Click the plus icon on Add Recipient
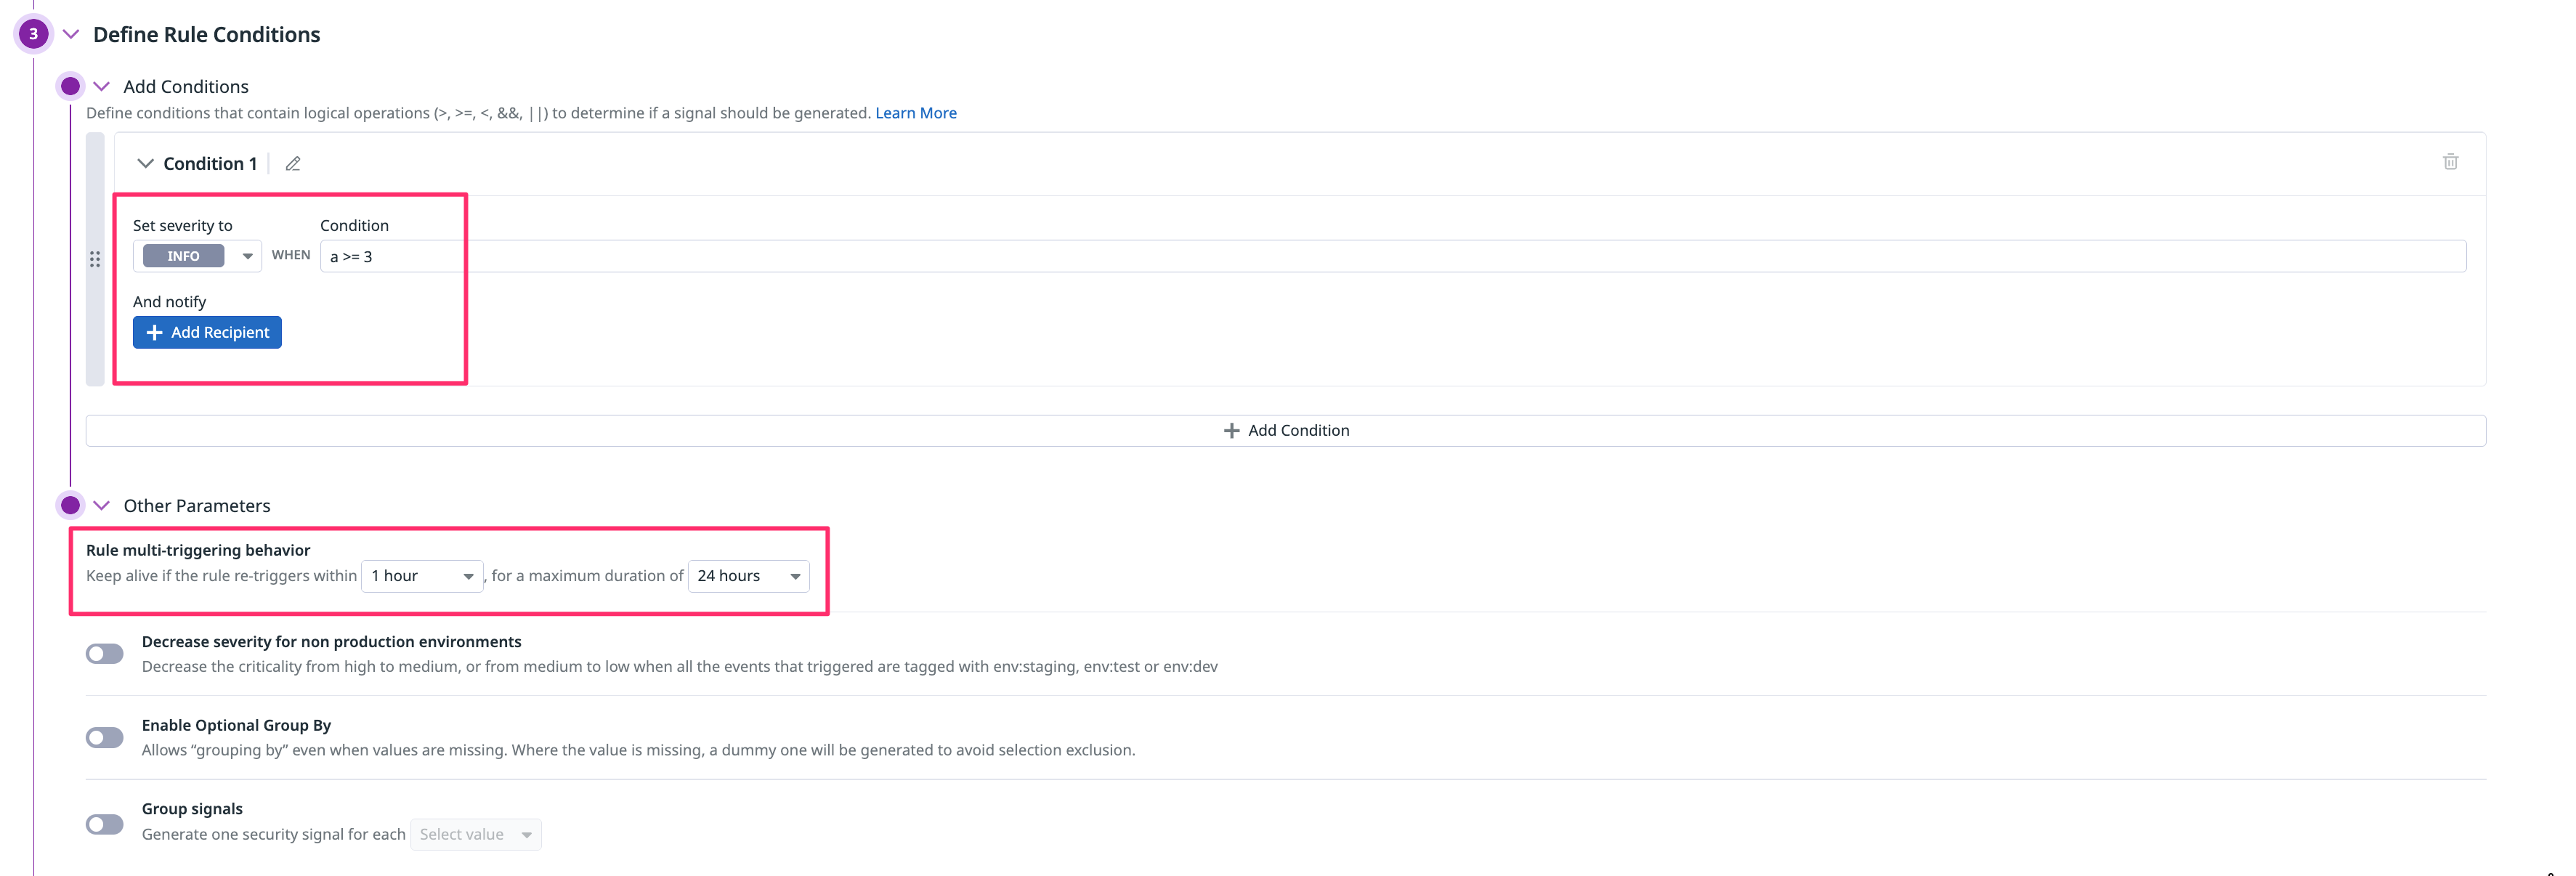This screenshot has height=876, width=2576. point(154,333)
